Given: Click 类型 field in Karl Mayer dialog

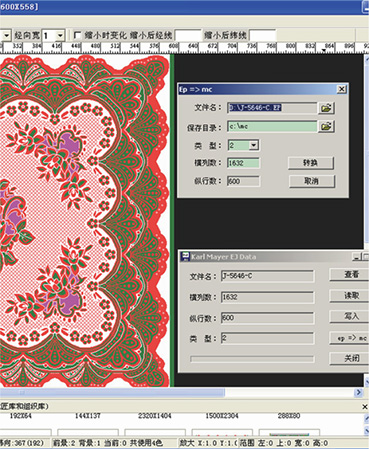Looking at the screenshot, I should point(267,338).
